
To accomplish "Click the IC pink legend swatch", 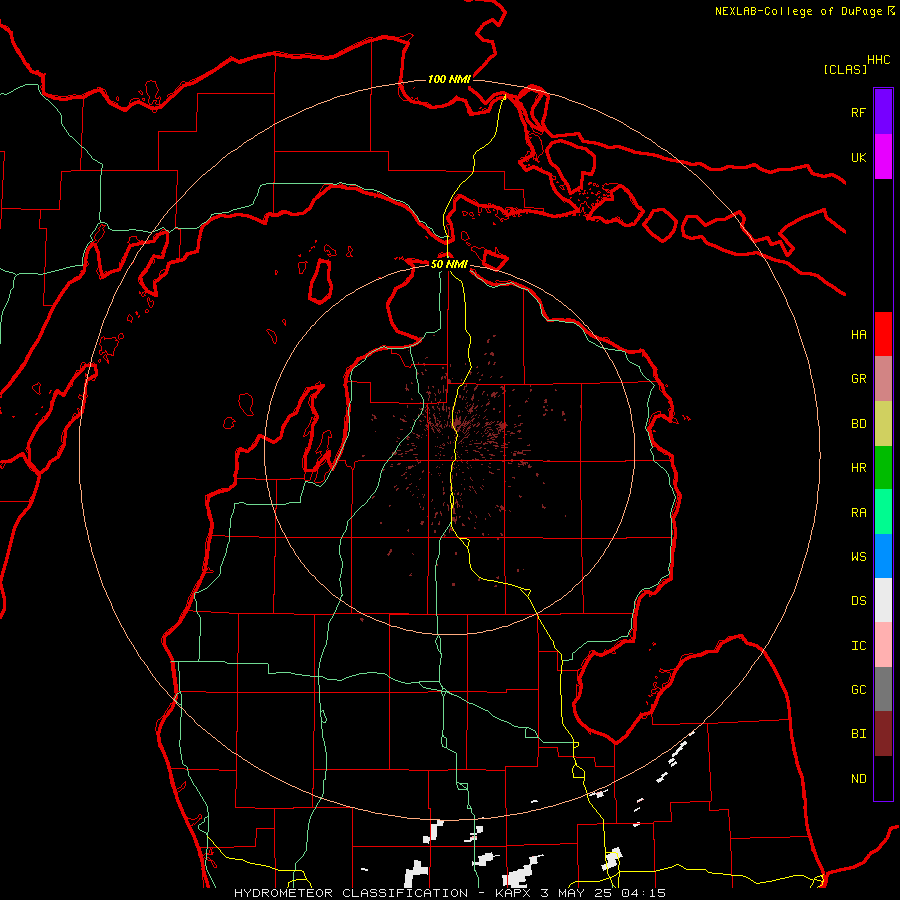I will [883, 645].
